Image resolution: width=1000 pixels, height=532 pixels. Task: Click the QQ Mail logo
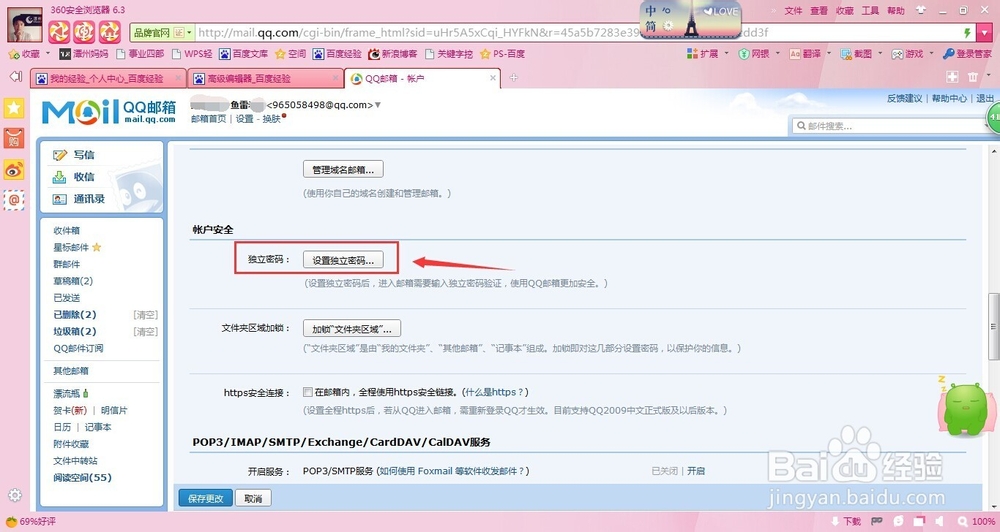point(108,112)
